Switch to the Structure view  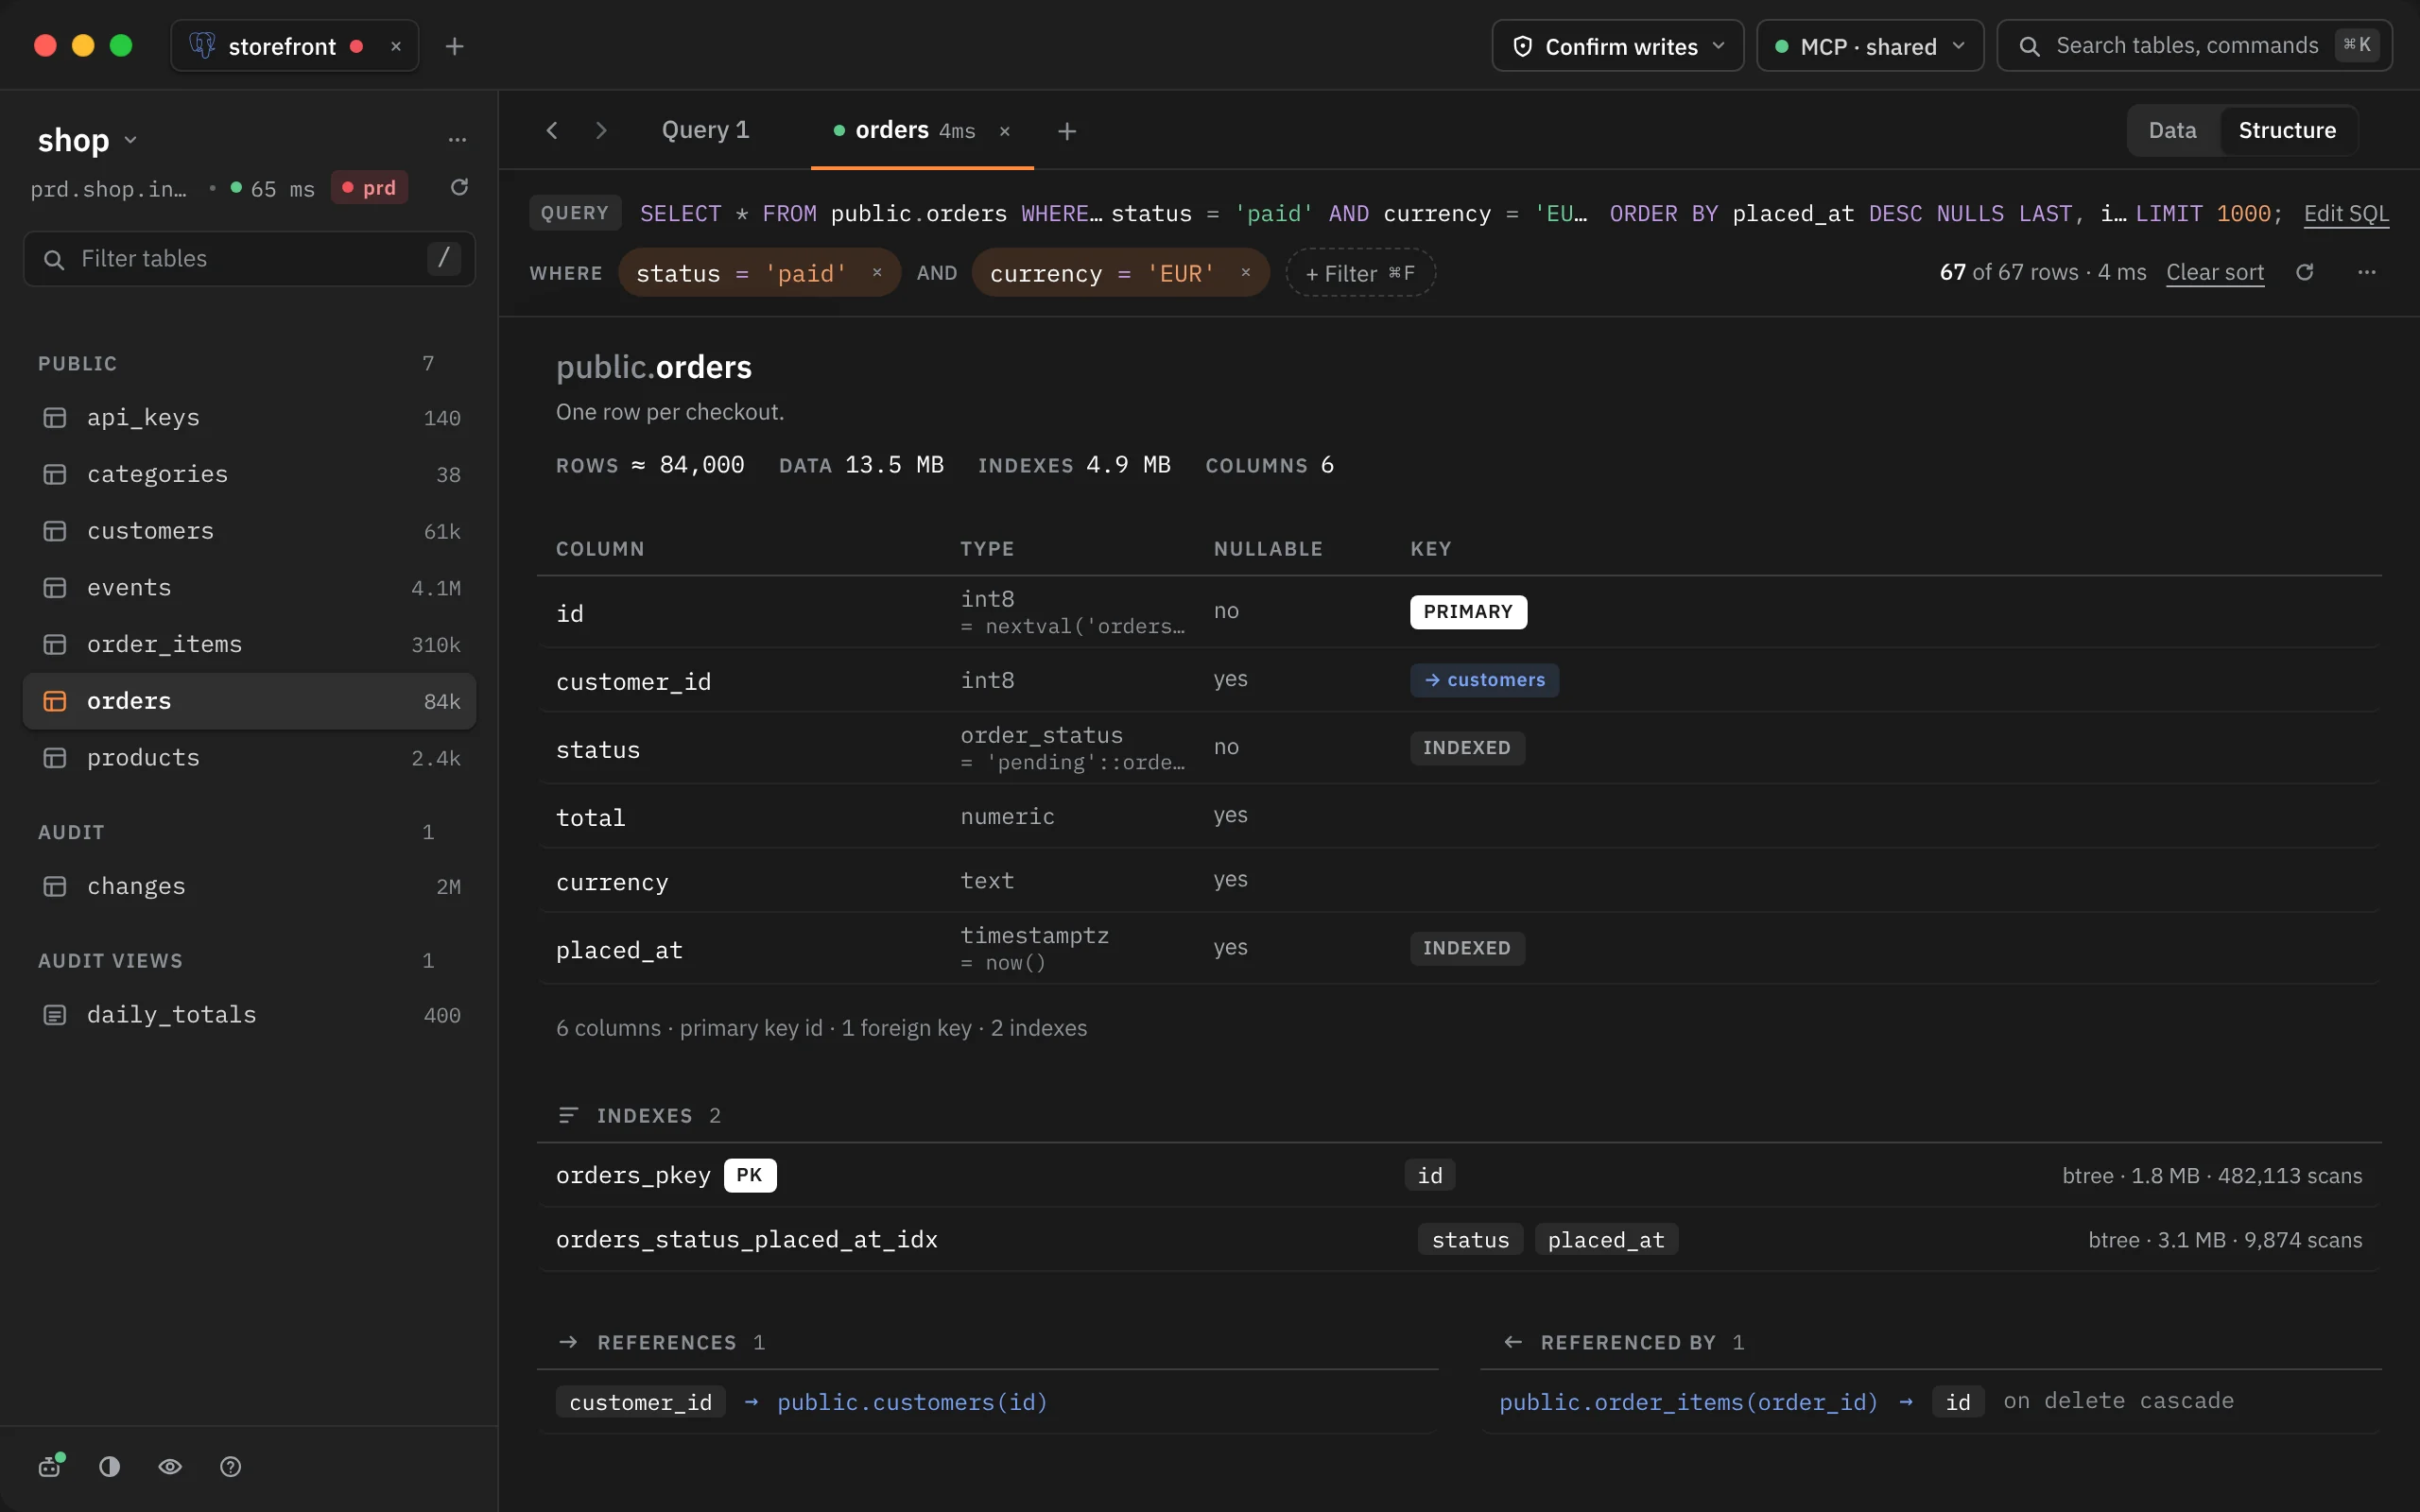click(2287, 130)
